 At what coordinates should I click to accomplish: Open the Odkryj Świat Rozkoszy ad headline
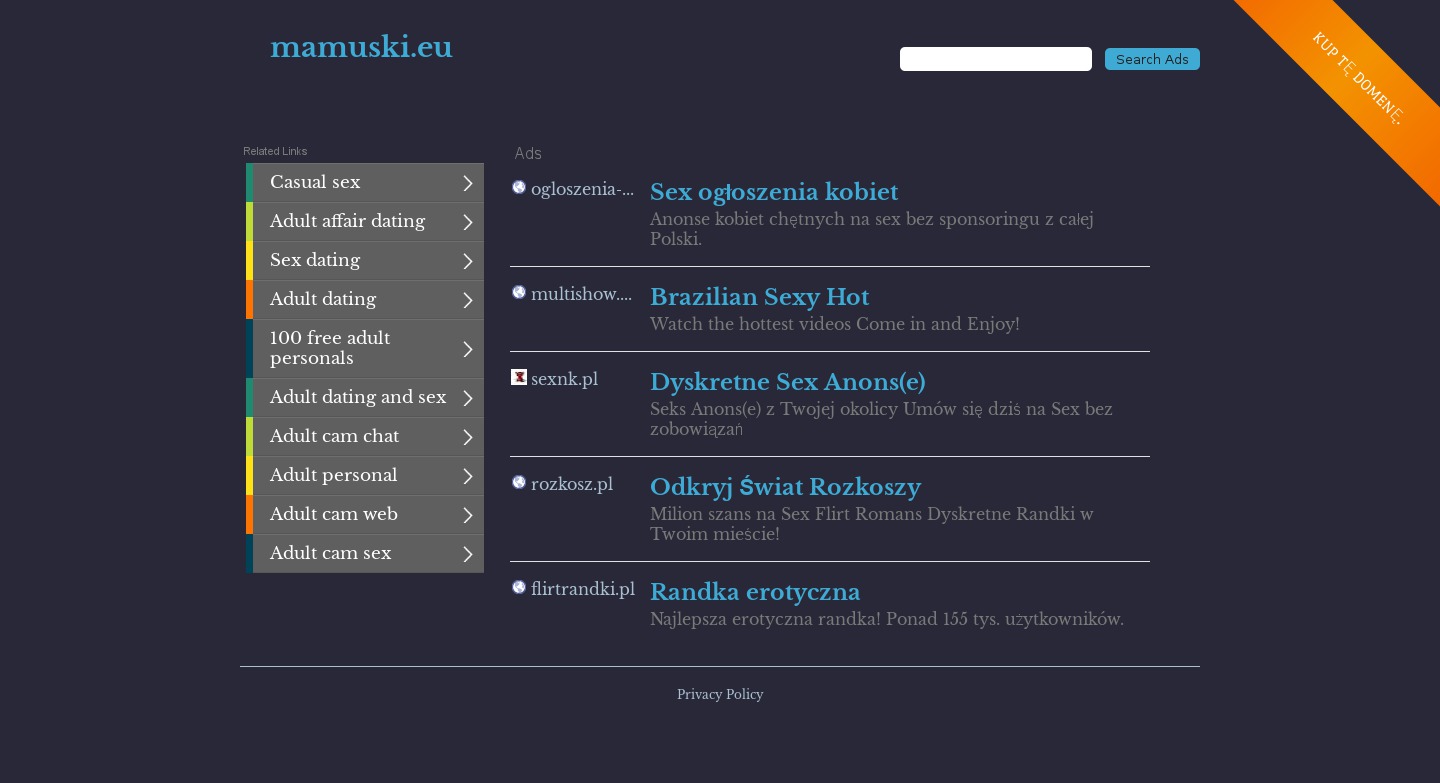pyautogui.click(x=785, y=487)
